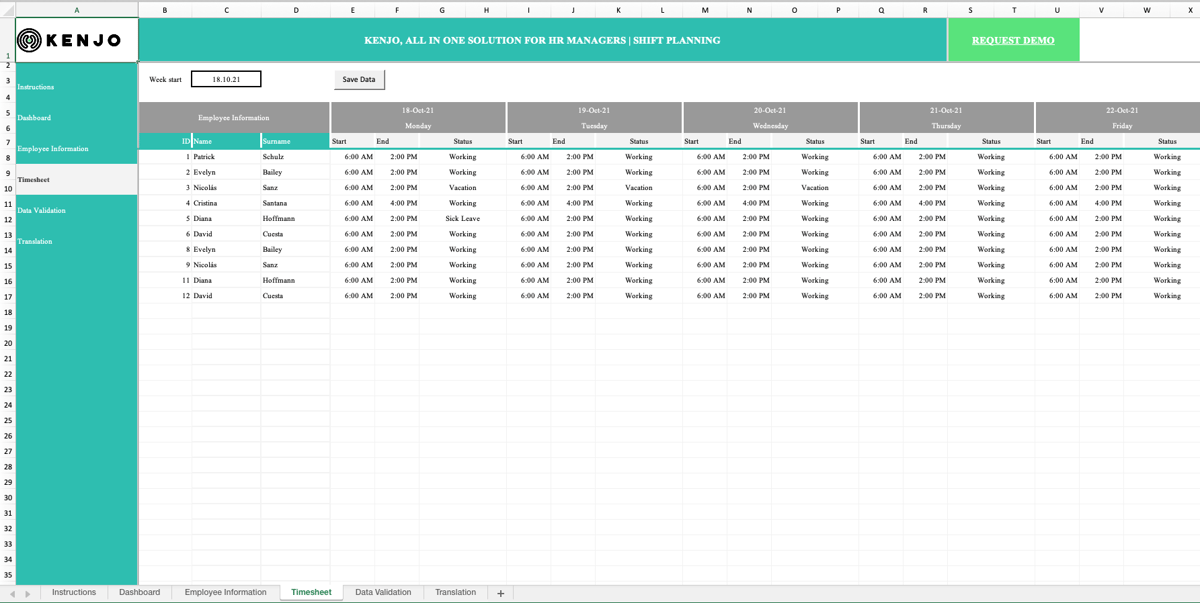
Task: Switch to the Translation sheet tab
Action: click(x=455, y=592)
